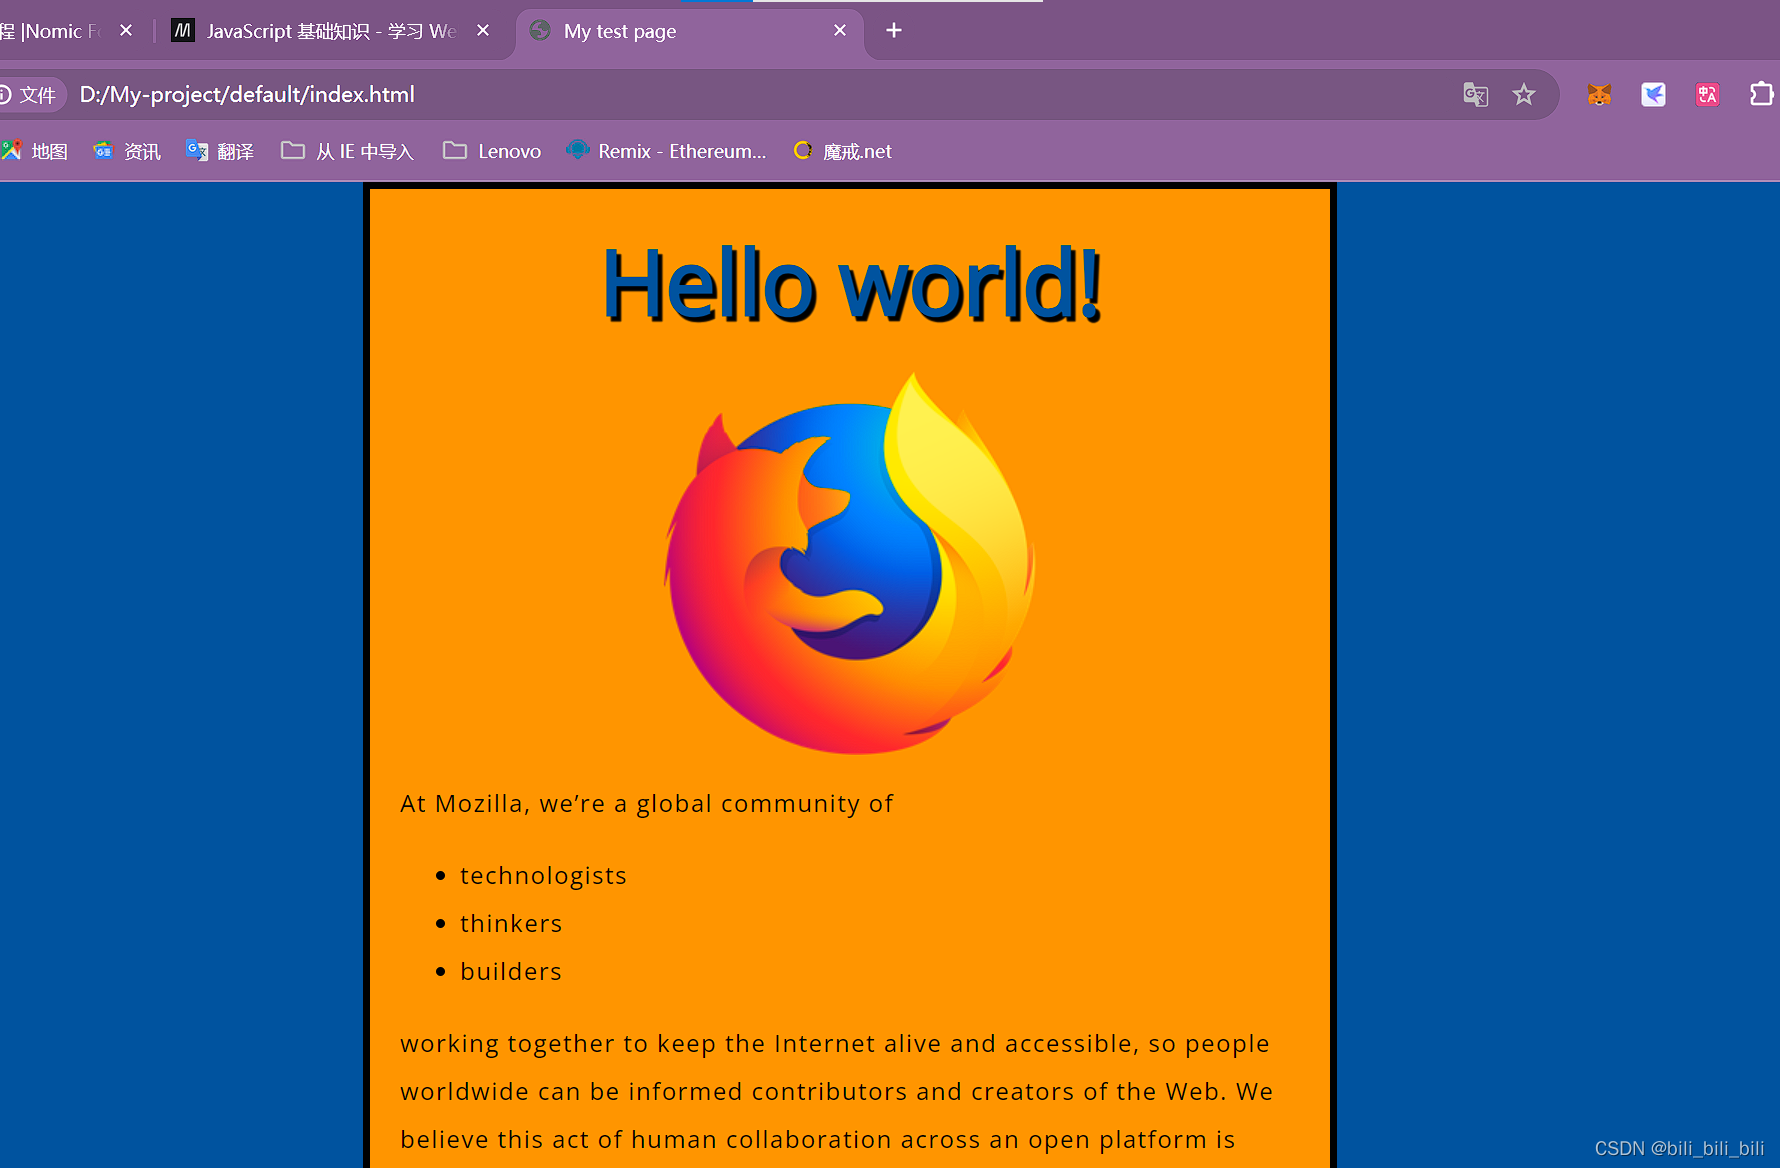This screenshot has width=1780, height=1168.
Task: Click the Hello world! heading
Action: point(851,286)
